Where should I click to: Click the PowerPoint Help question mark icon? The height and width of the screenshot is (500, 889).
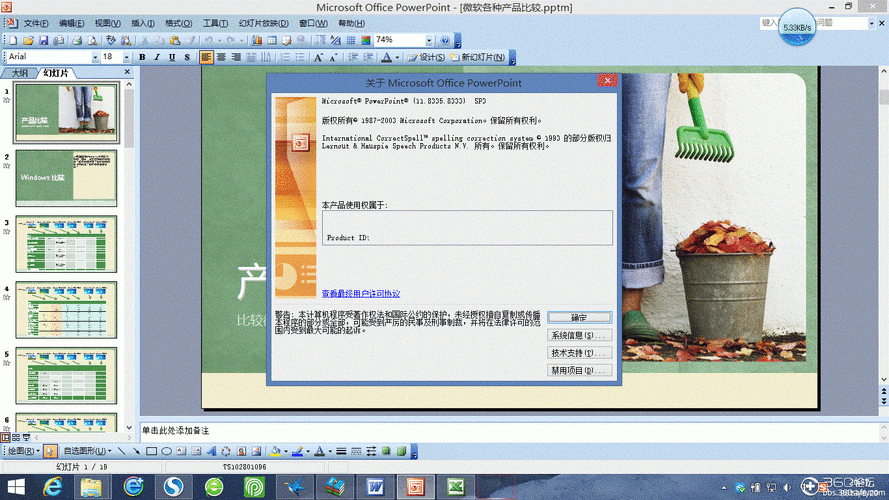445,40
